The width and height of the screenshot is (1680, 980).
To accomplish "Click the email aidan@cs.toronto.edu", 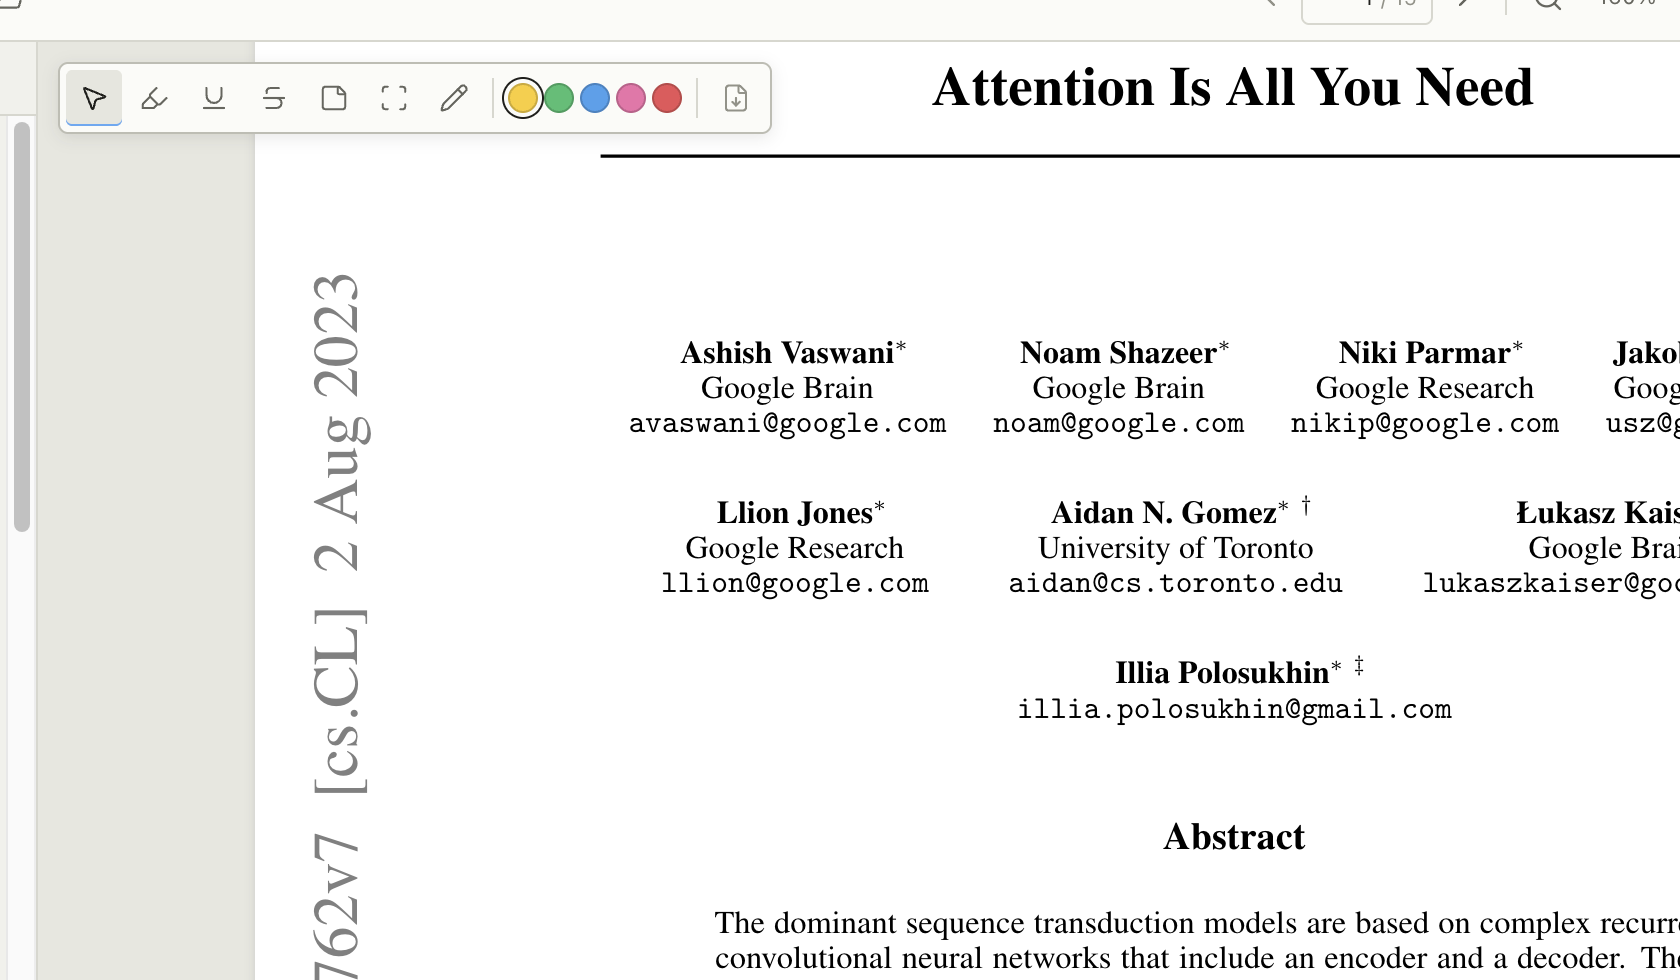I will [1175, 584].
